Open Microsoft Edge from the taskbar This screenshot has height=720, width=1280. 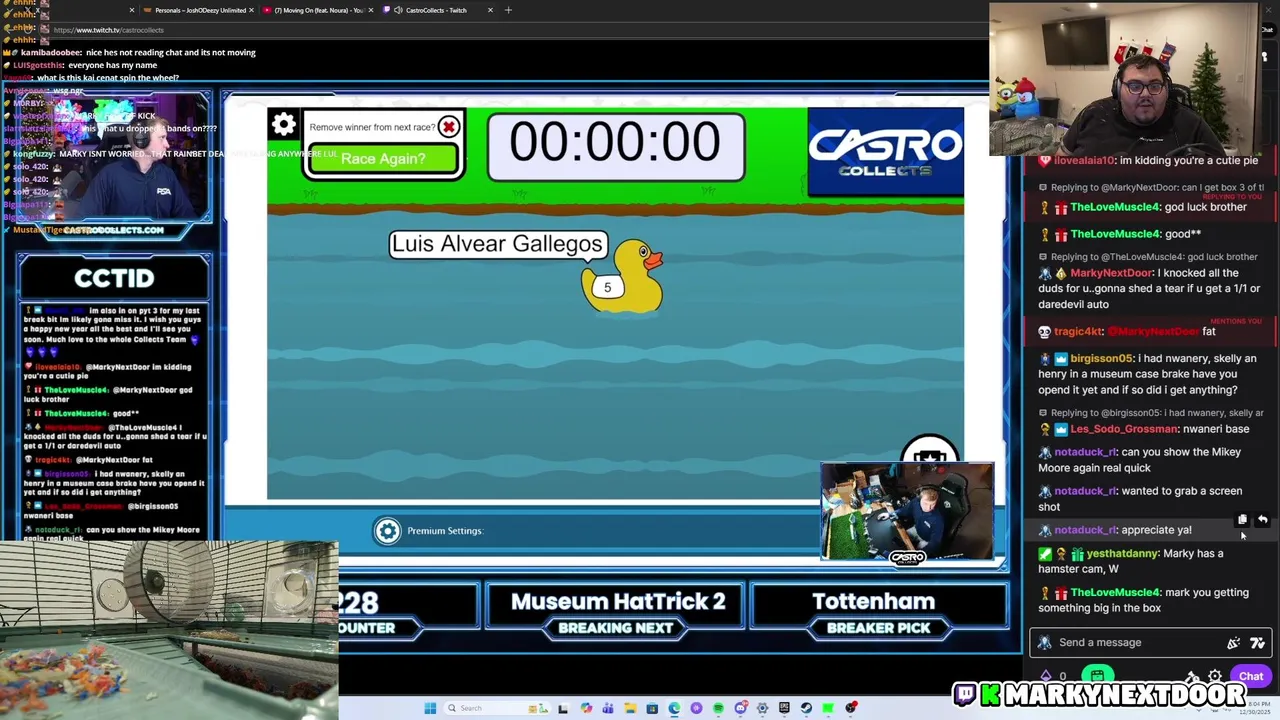point(674,708)
